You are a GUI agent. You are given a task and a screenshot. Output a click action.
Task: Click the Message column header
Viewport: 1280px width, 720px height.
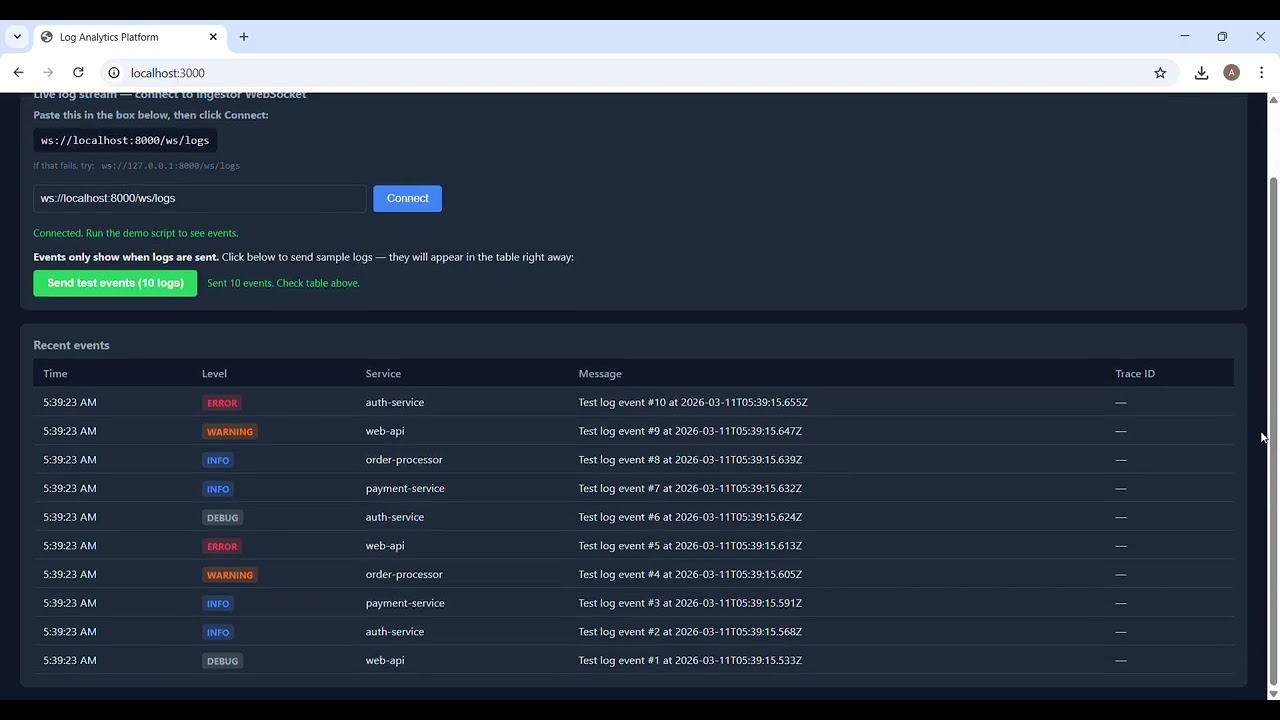(600, 374)
